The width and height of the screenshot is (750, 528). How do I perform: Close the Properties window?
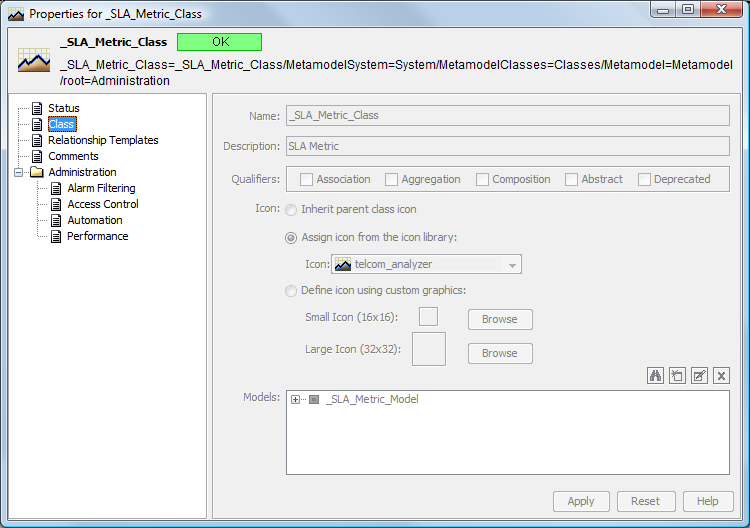[722, 10]
